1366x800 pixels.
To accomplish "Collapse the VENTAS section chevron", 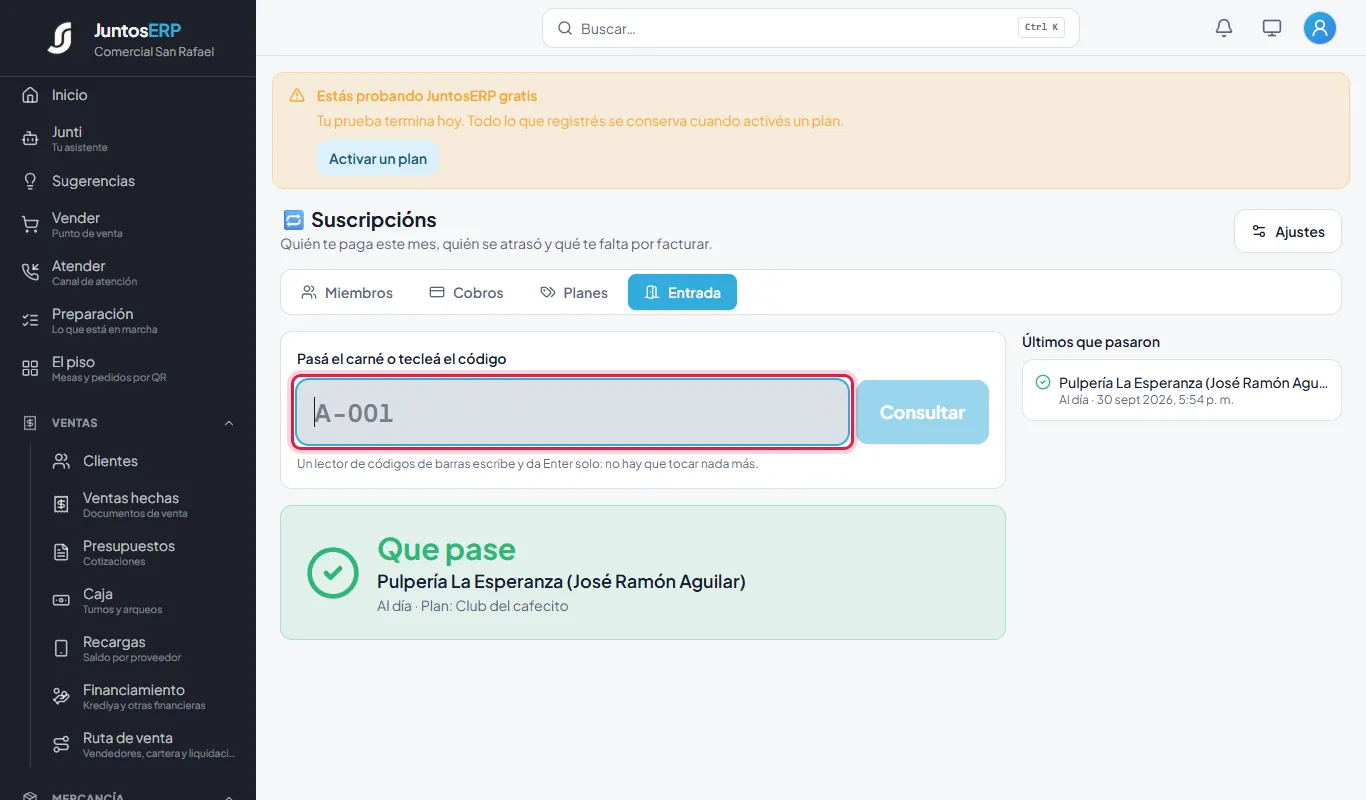I will pos(229,423).
